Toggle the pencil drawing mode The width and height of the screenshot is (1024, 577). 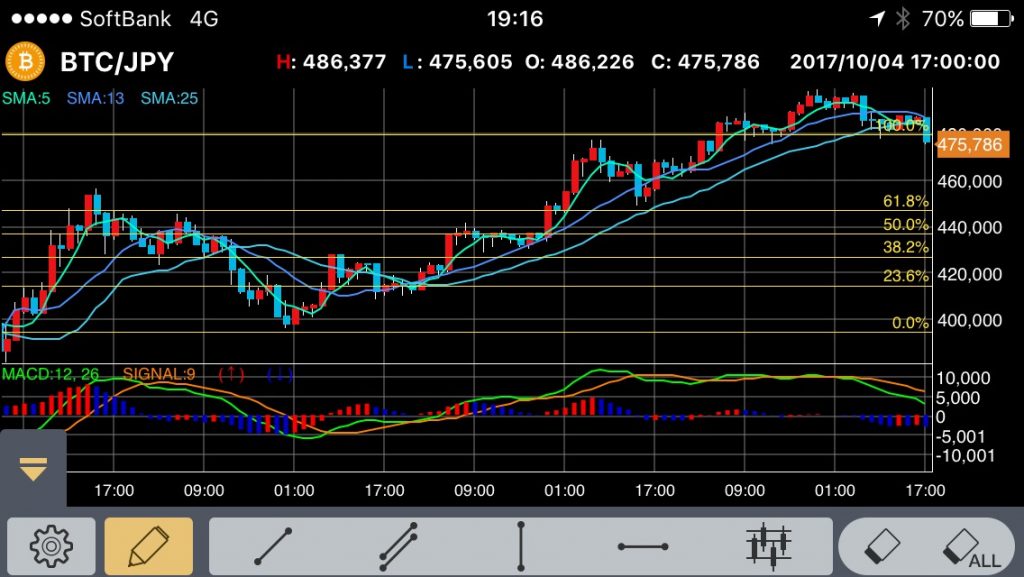click(149, 546)
